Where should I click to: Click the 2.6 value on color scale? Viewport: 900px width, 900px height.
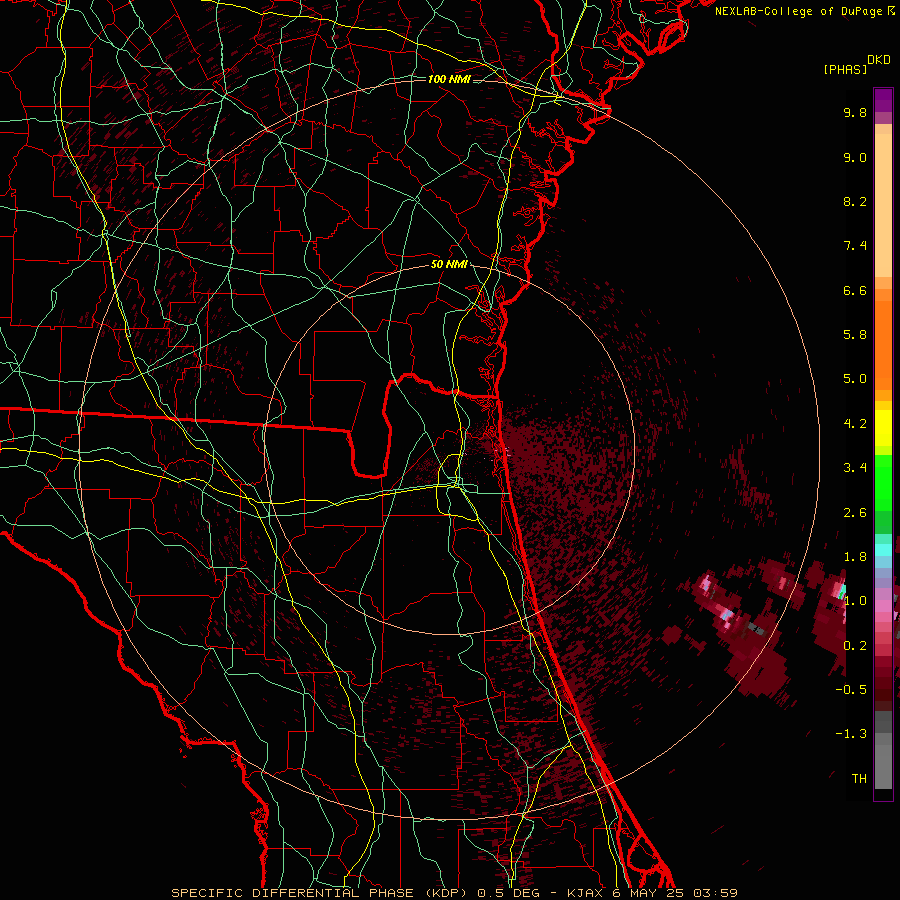[855, 513]
